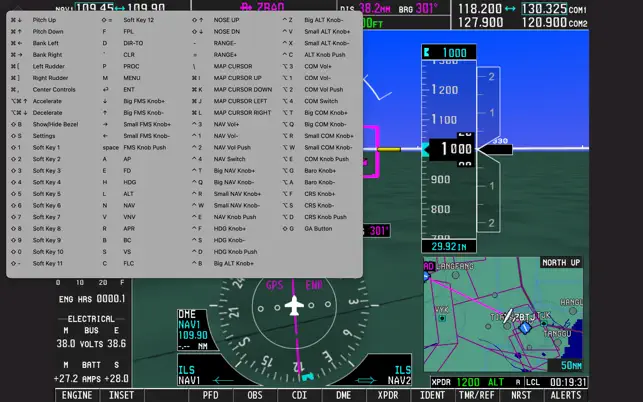The image size is (643, 402).
Task: Click the 38.6 essential bus volts value
Action: point(116,344)
